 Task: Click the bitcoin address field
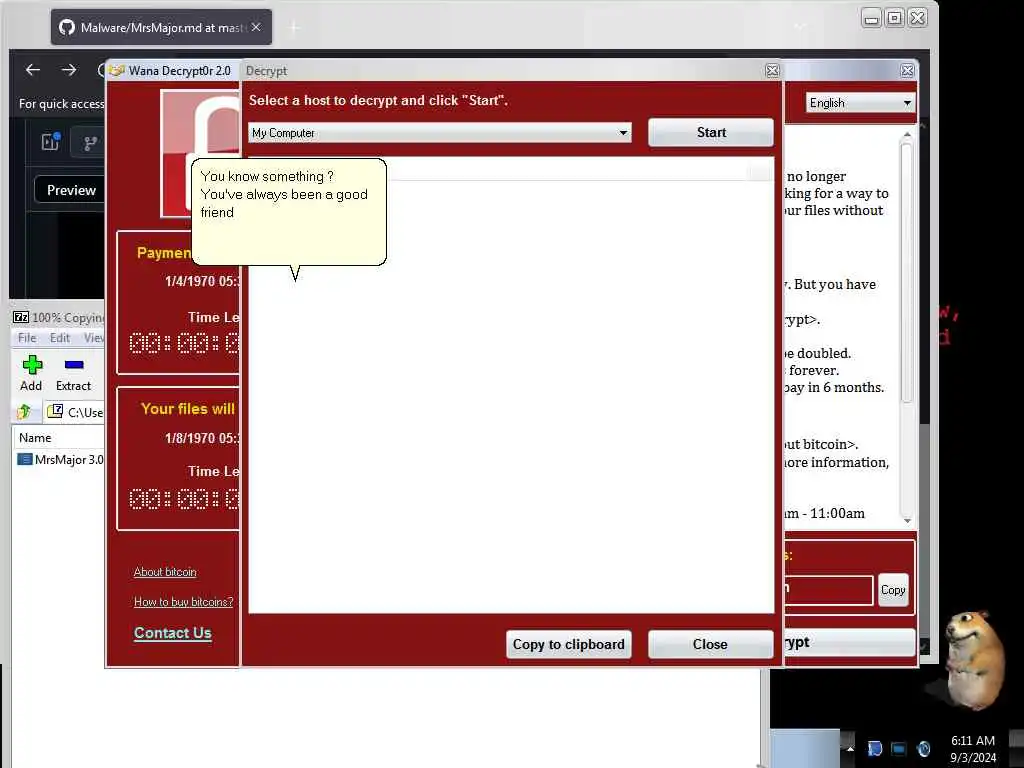[x=828, y=590]
